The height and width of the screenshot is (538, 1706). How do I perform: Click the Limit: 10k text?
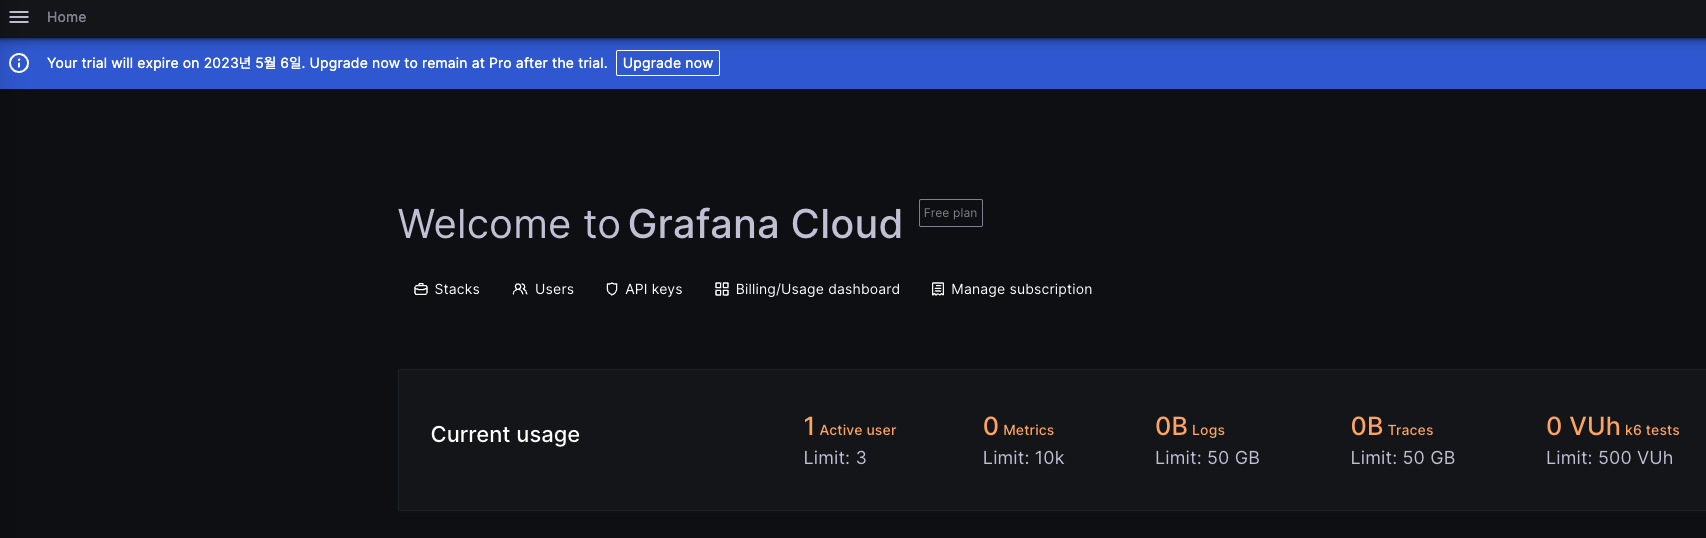(1023, 458)
